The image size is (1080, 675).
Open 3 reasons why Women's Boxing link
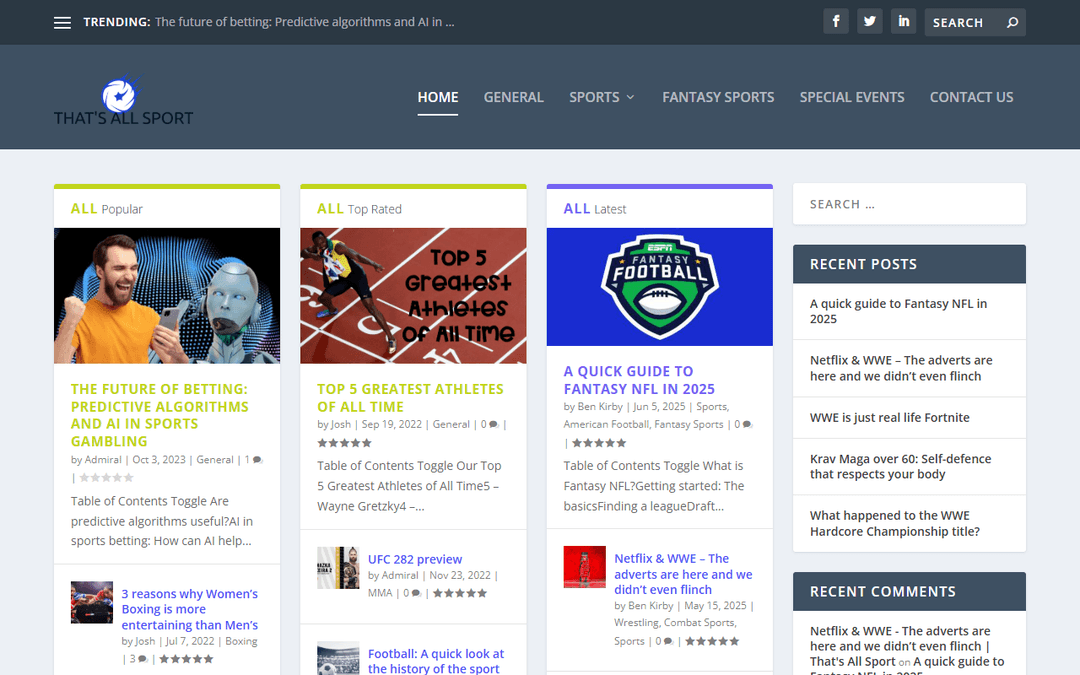189,610
